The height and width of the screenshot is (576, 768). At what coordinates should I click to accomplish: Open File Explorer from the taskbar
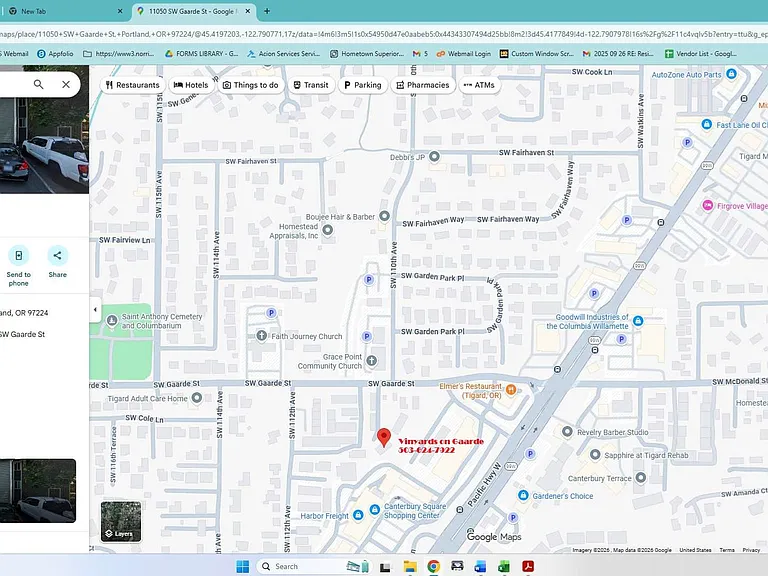pos(410,566)
